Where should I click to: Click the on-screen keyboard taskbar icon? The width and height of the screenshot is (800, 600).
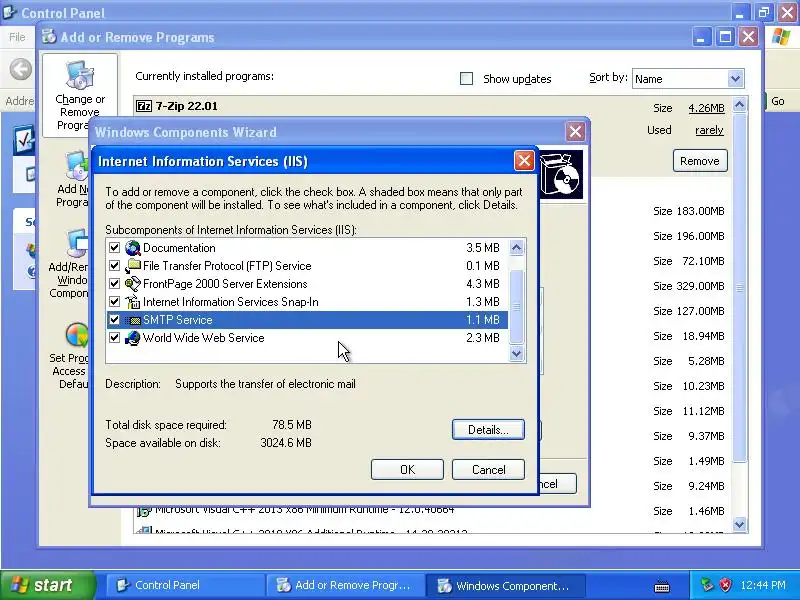tap(662, 585)
